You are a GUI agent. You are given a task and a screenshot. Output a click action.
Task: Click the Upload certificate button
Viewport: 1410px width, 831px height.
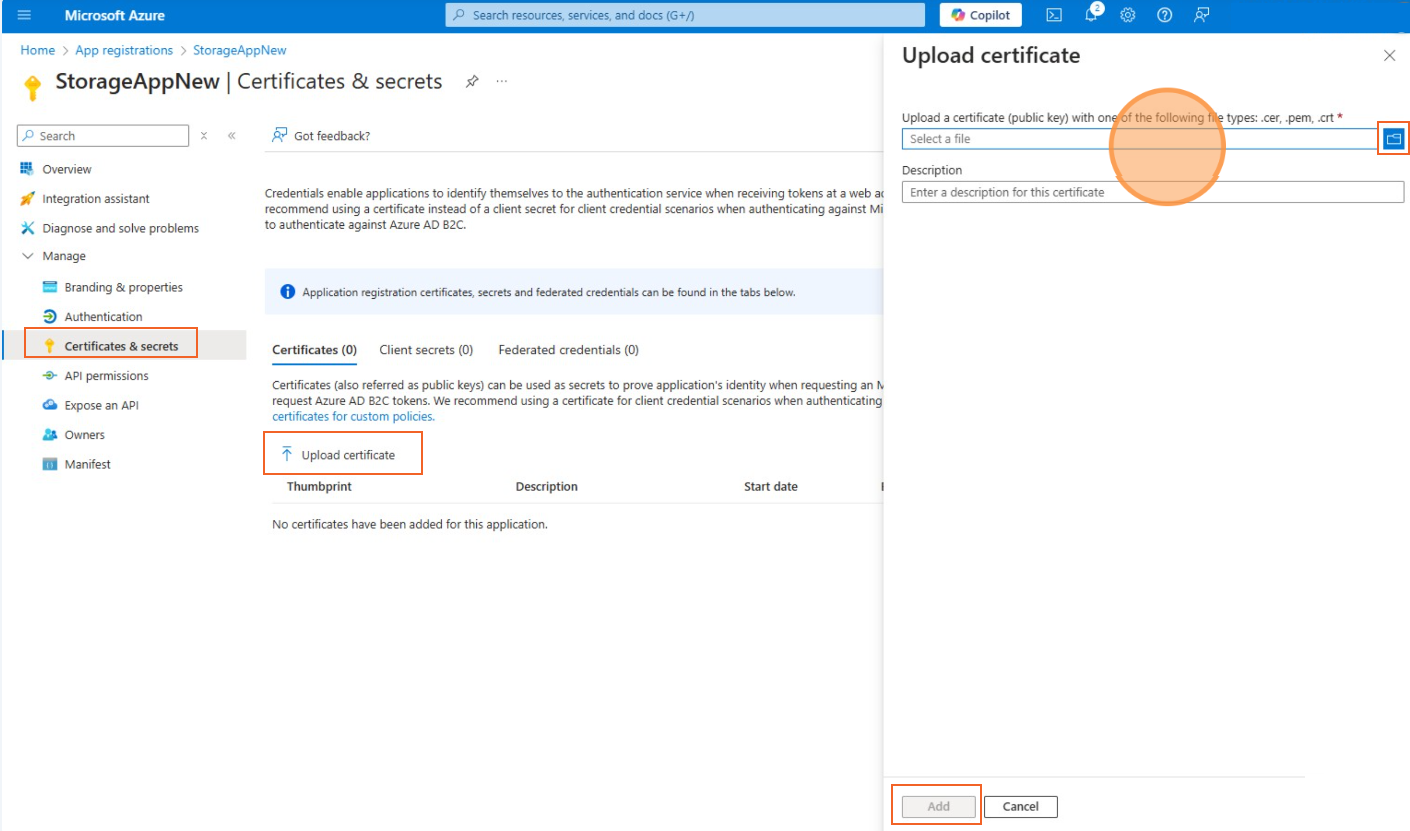tap(343, 455)
